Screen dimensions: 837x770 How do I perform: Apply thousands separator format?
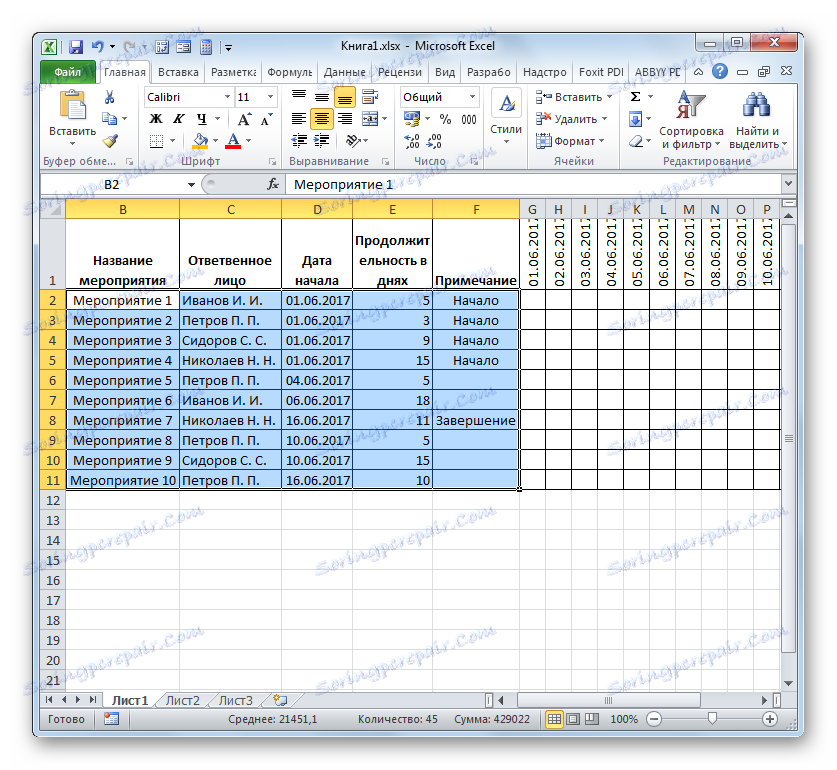[469, 119]
